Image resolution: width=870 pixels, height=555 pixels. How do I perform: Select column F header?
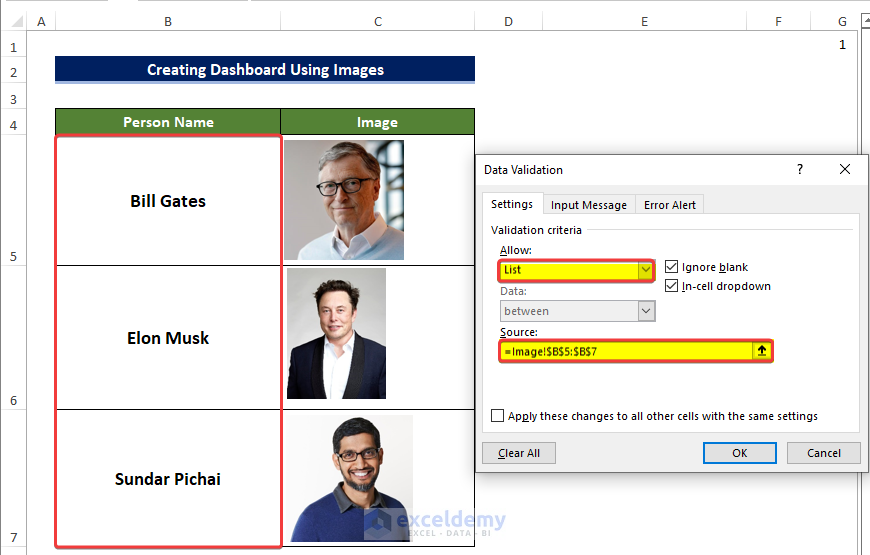click(x=778, y=22)
